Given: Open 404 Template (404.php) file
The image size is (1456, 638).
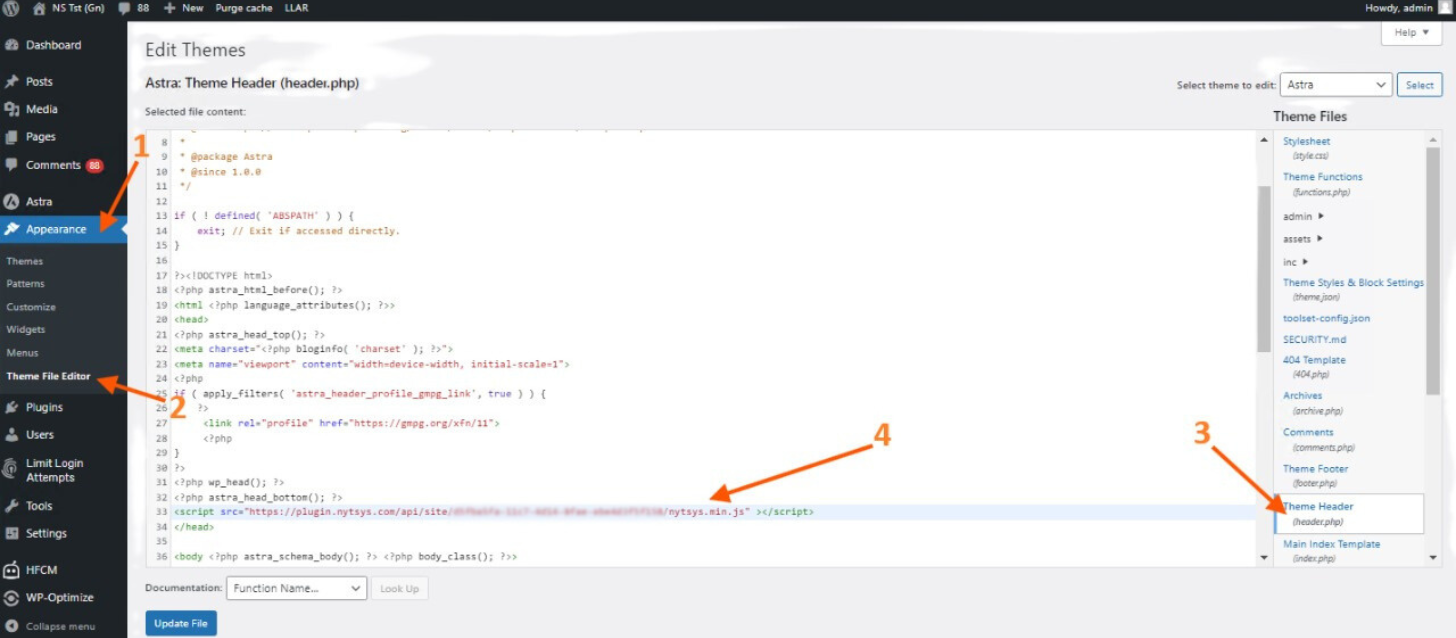Looking at the screenshot, I should (x=1315, y=367).
